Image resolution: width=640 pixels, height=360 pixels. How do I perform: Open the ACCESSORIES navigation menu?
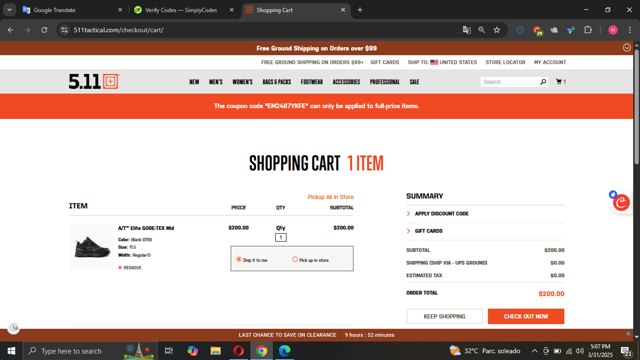click(x=346, y=82)
